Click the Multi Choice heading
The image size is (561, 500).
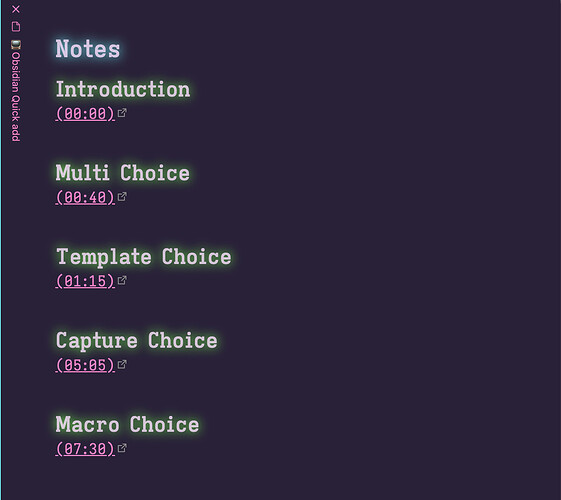tap(123, 173)
